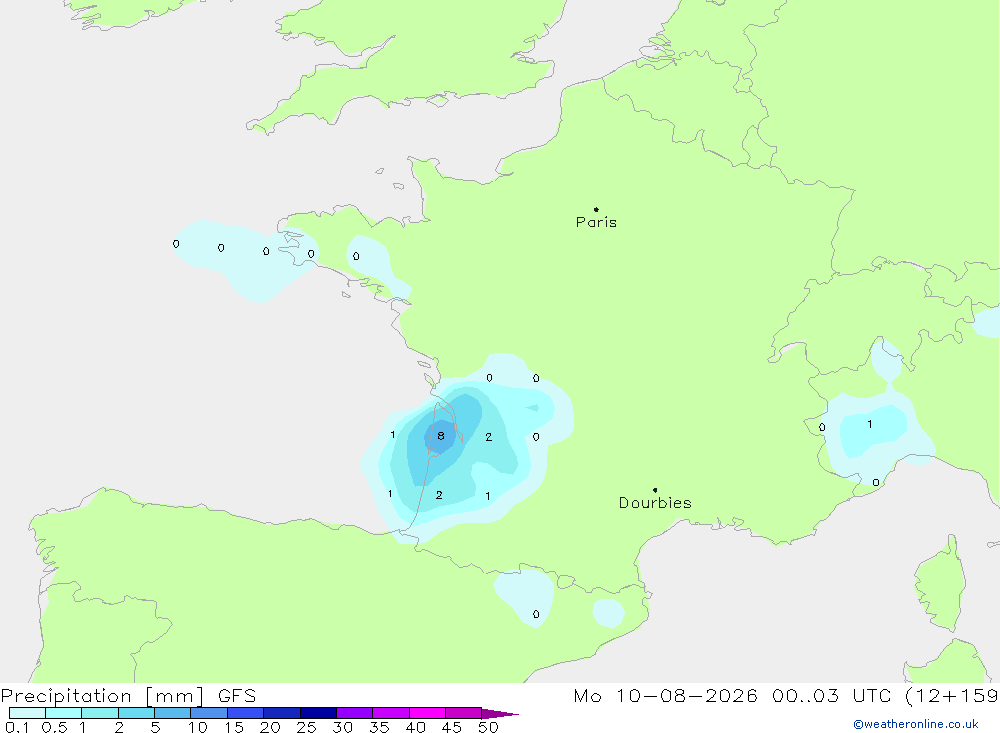Click the legend's purple over-50 arrow tip
The width and height of the screenshot is (1000, 733).
pos(500,714)
